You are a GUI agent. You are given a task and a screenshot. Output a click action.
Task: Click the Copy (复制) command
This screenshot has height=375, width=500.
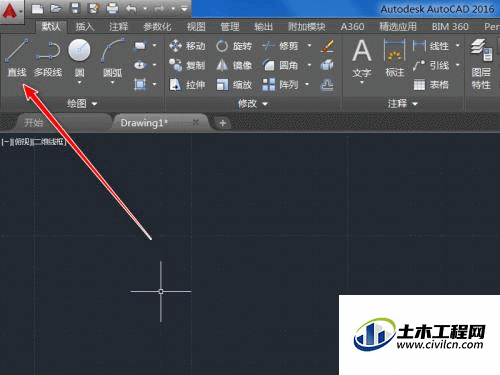[x=187, y=65]
